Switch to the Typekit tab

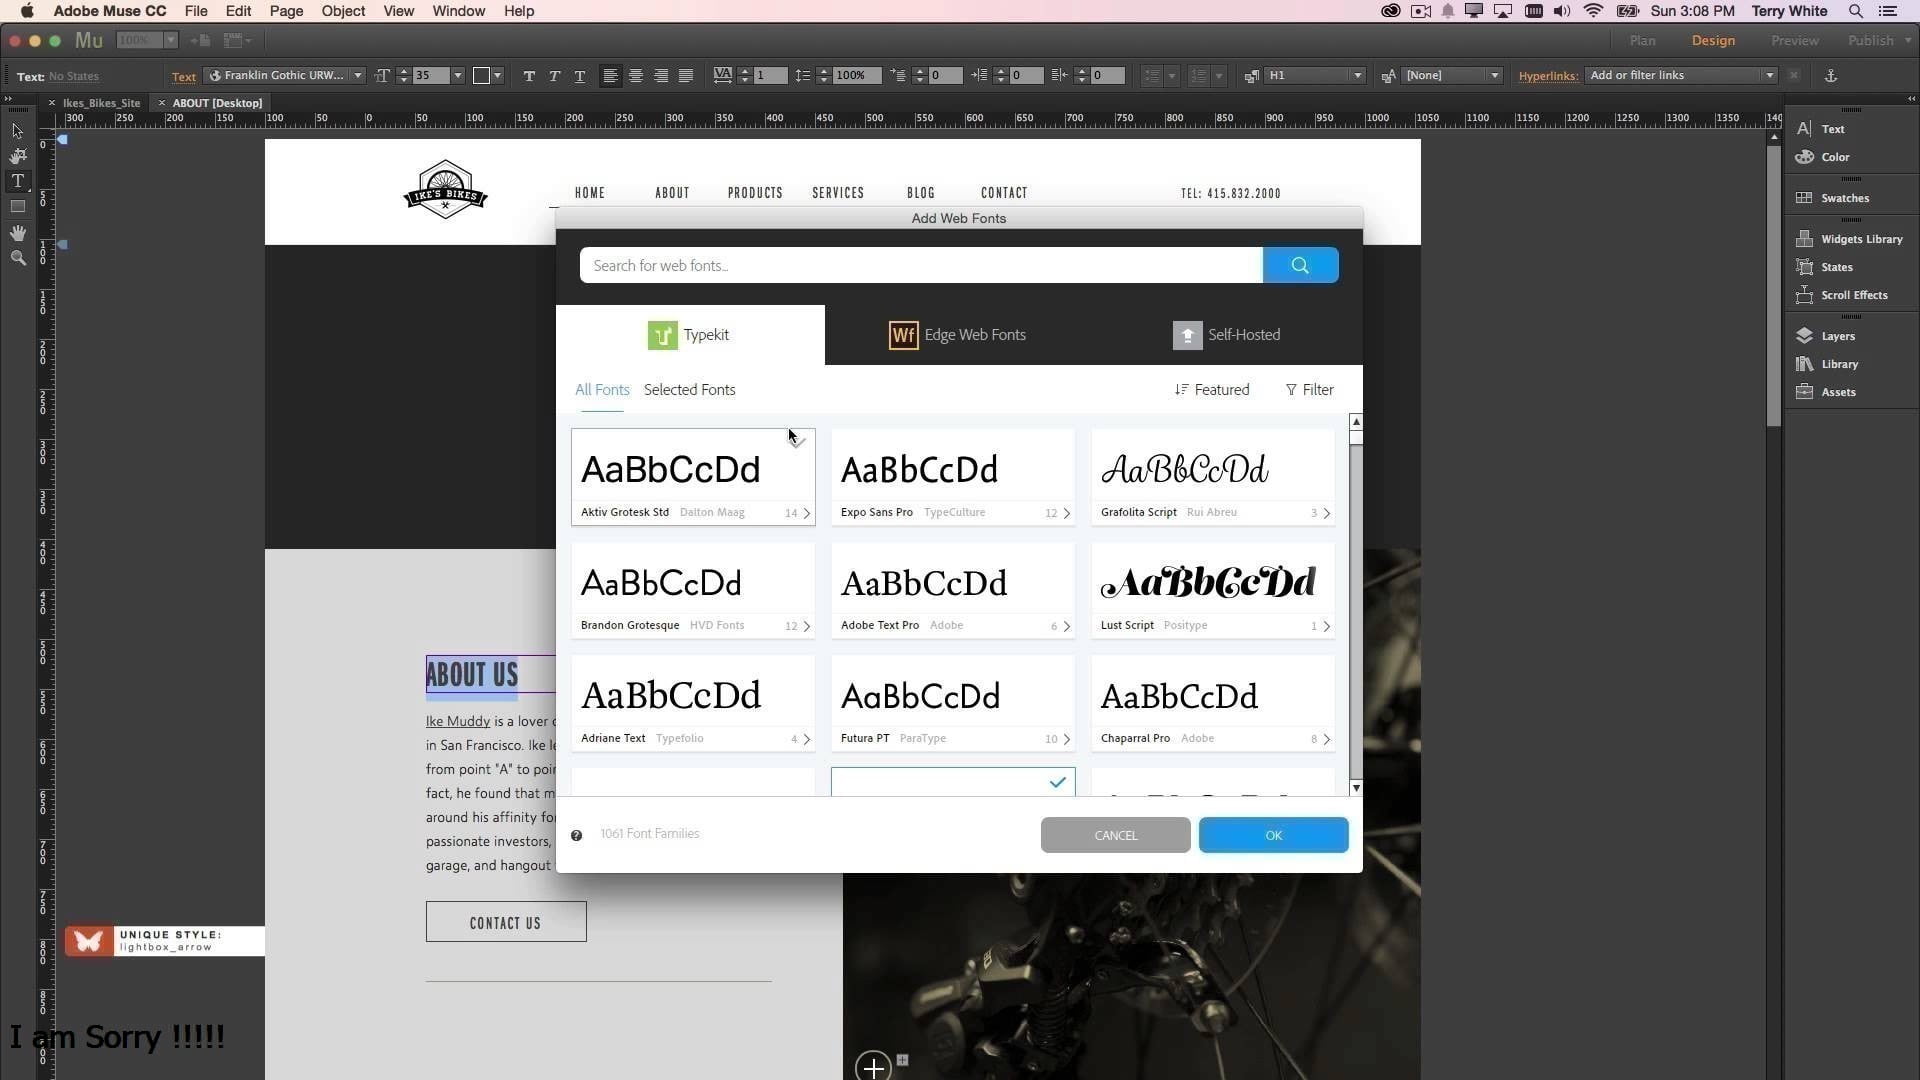[690, 335]
